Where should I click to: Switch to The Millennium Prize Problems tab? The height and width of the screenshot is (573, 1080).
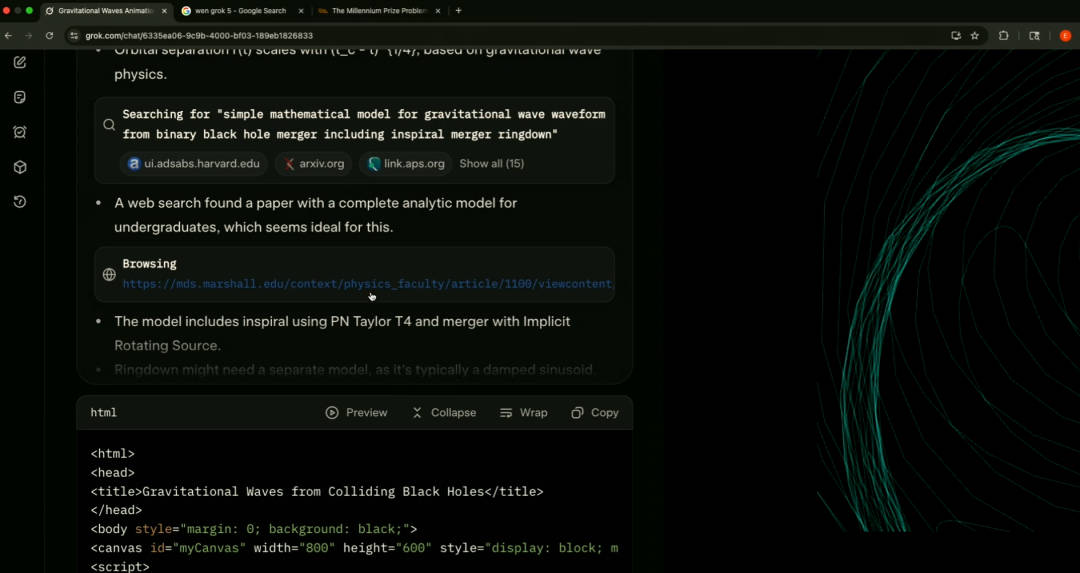[378, 11]
